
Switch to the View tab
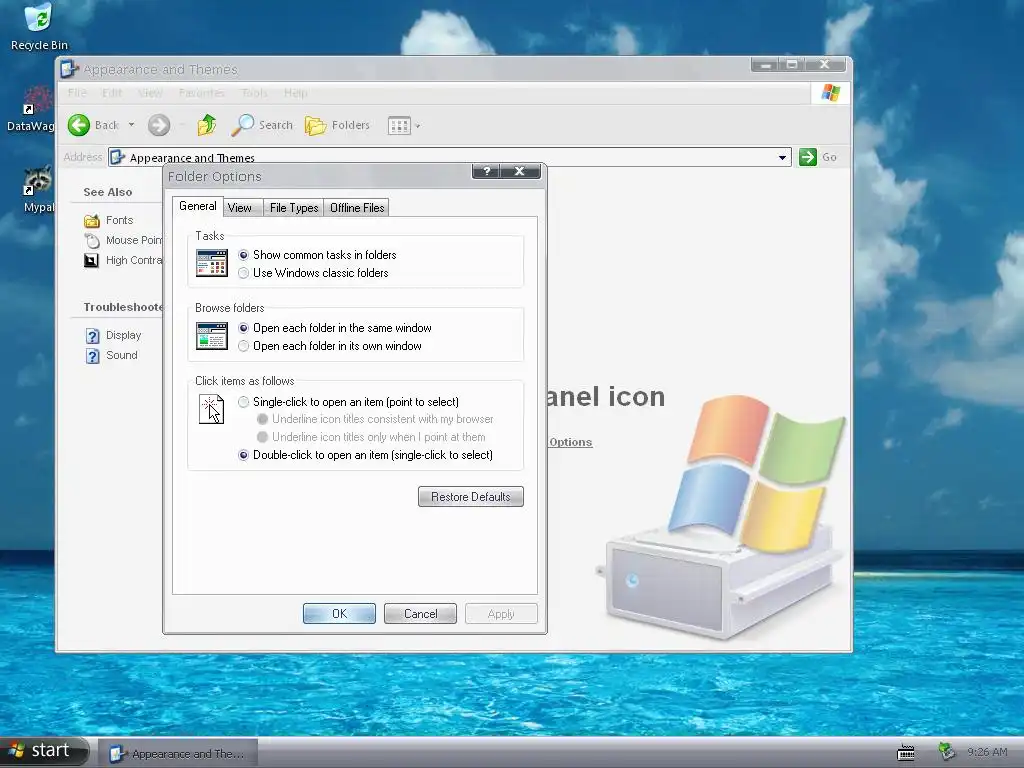point(240,208)
